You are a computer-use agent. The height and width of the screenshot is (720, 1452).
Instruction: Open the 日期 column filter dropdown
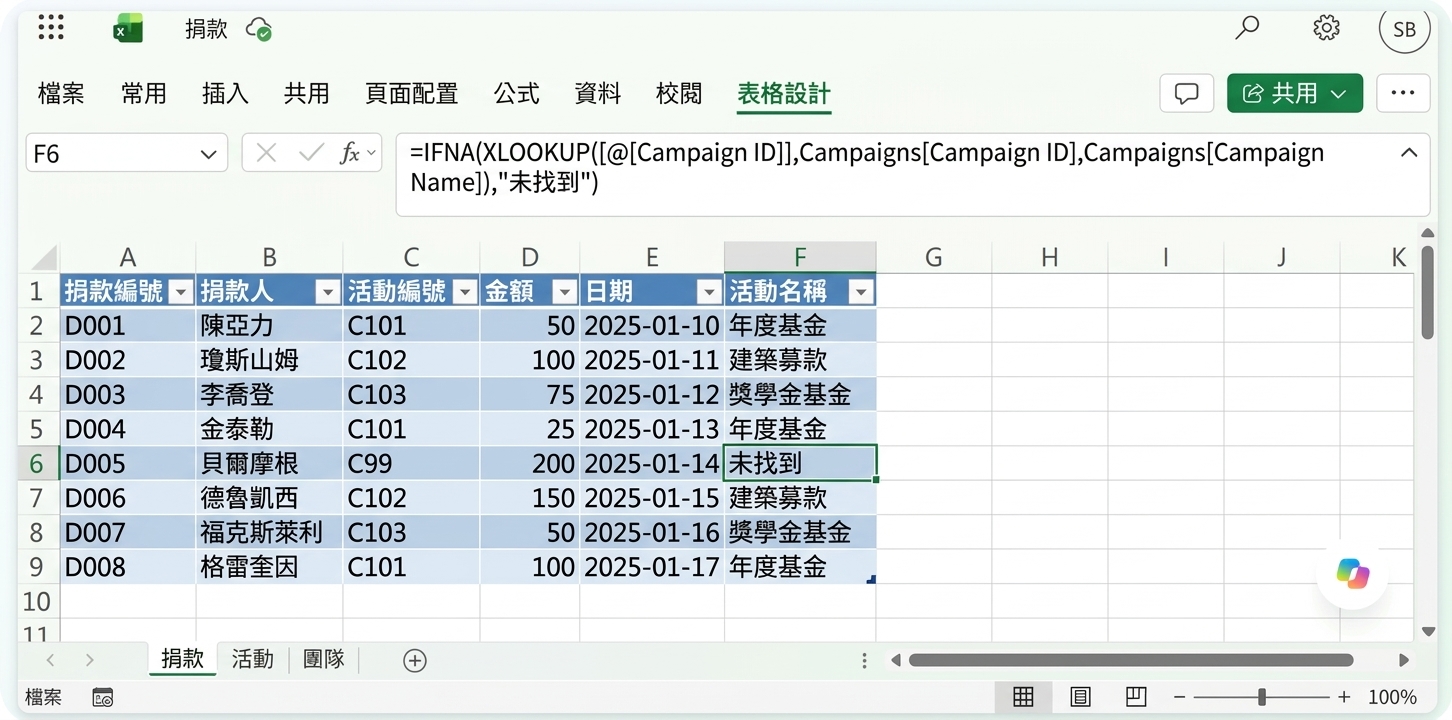pyautogui.click(x=709, y=291)
